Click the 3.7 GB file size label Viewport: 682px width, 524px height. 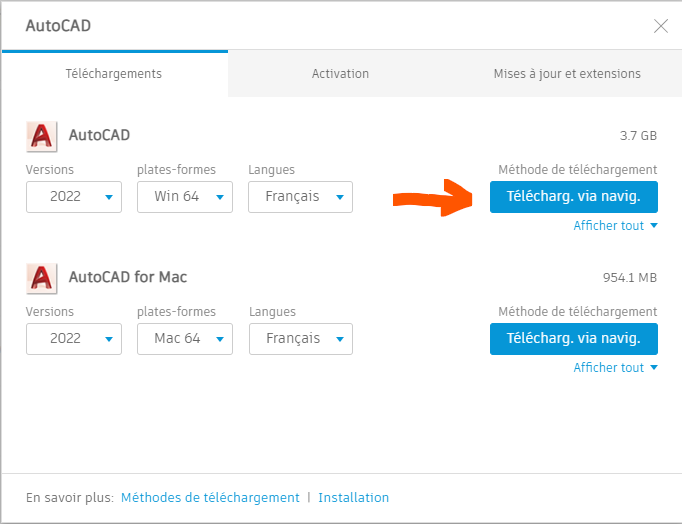(638, 136)
